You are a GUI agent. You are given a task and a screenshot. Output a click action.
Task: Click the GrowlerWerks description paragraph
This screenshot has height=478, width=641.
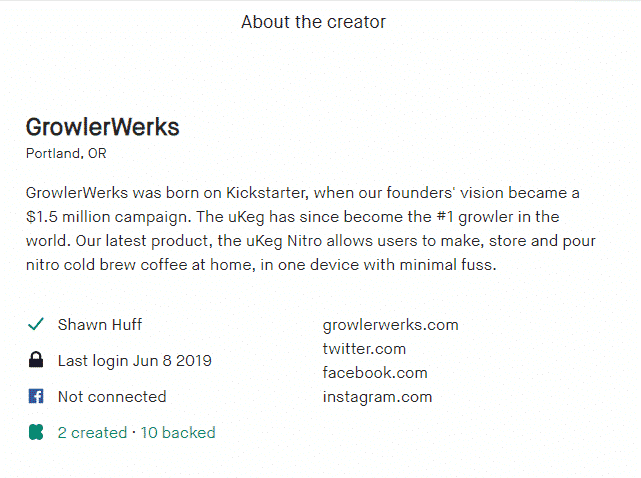point(300,229)
